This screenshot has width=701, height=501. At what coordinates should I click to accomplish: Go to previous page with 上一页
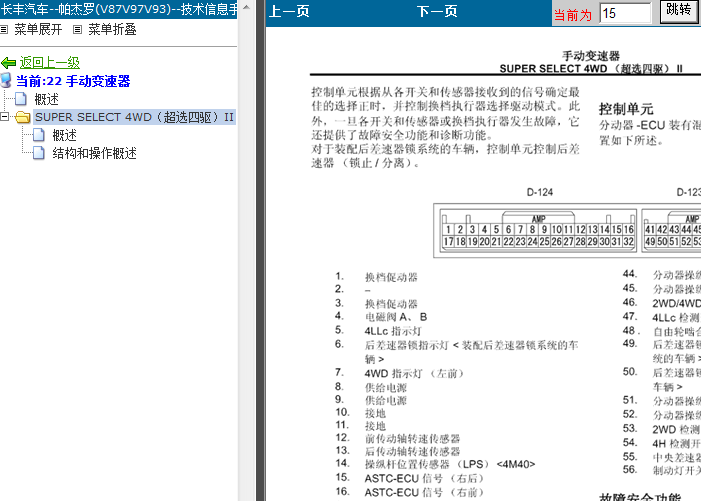click(x=289, y=11)
